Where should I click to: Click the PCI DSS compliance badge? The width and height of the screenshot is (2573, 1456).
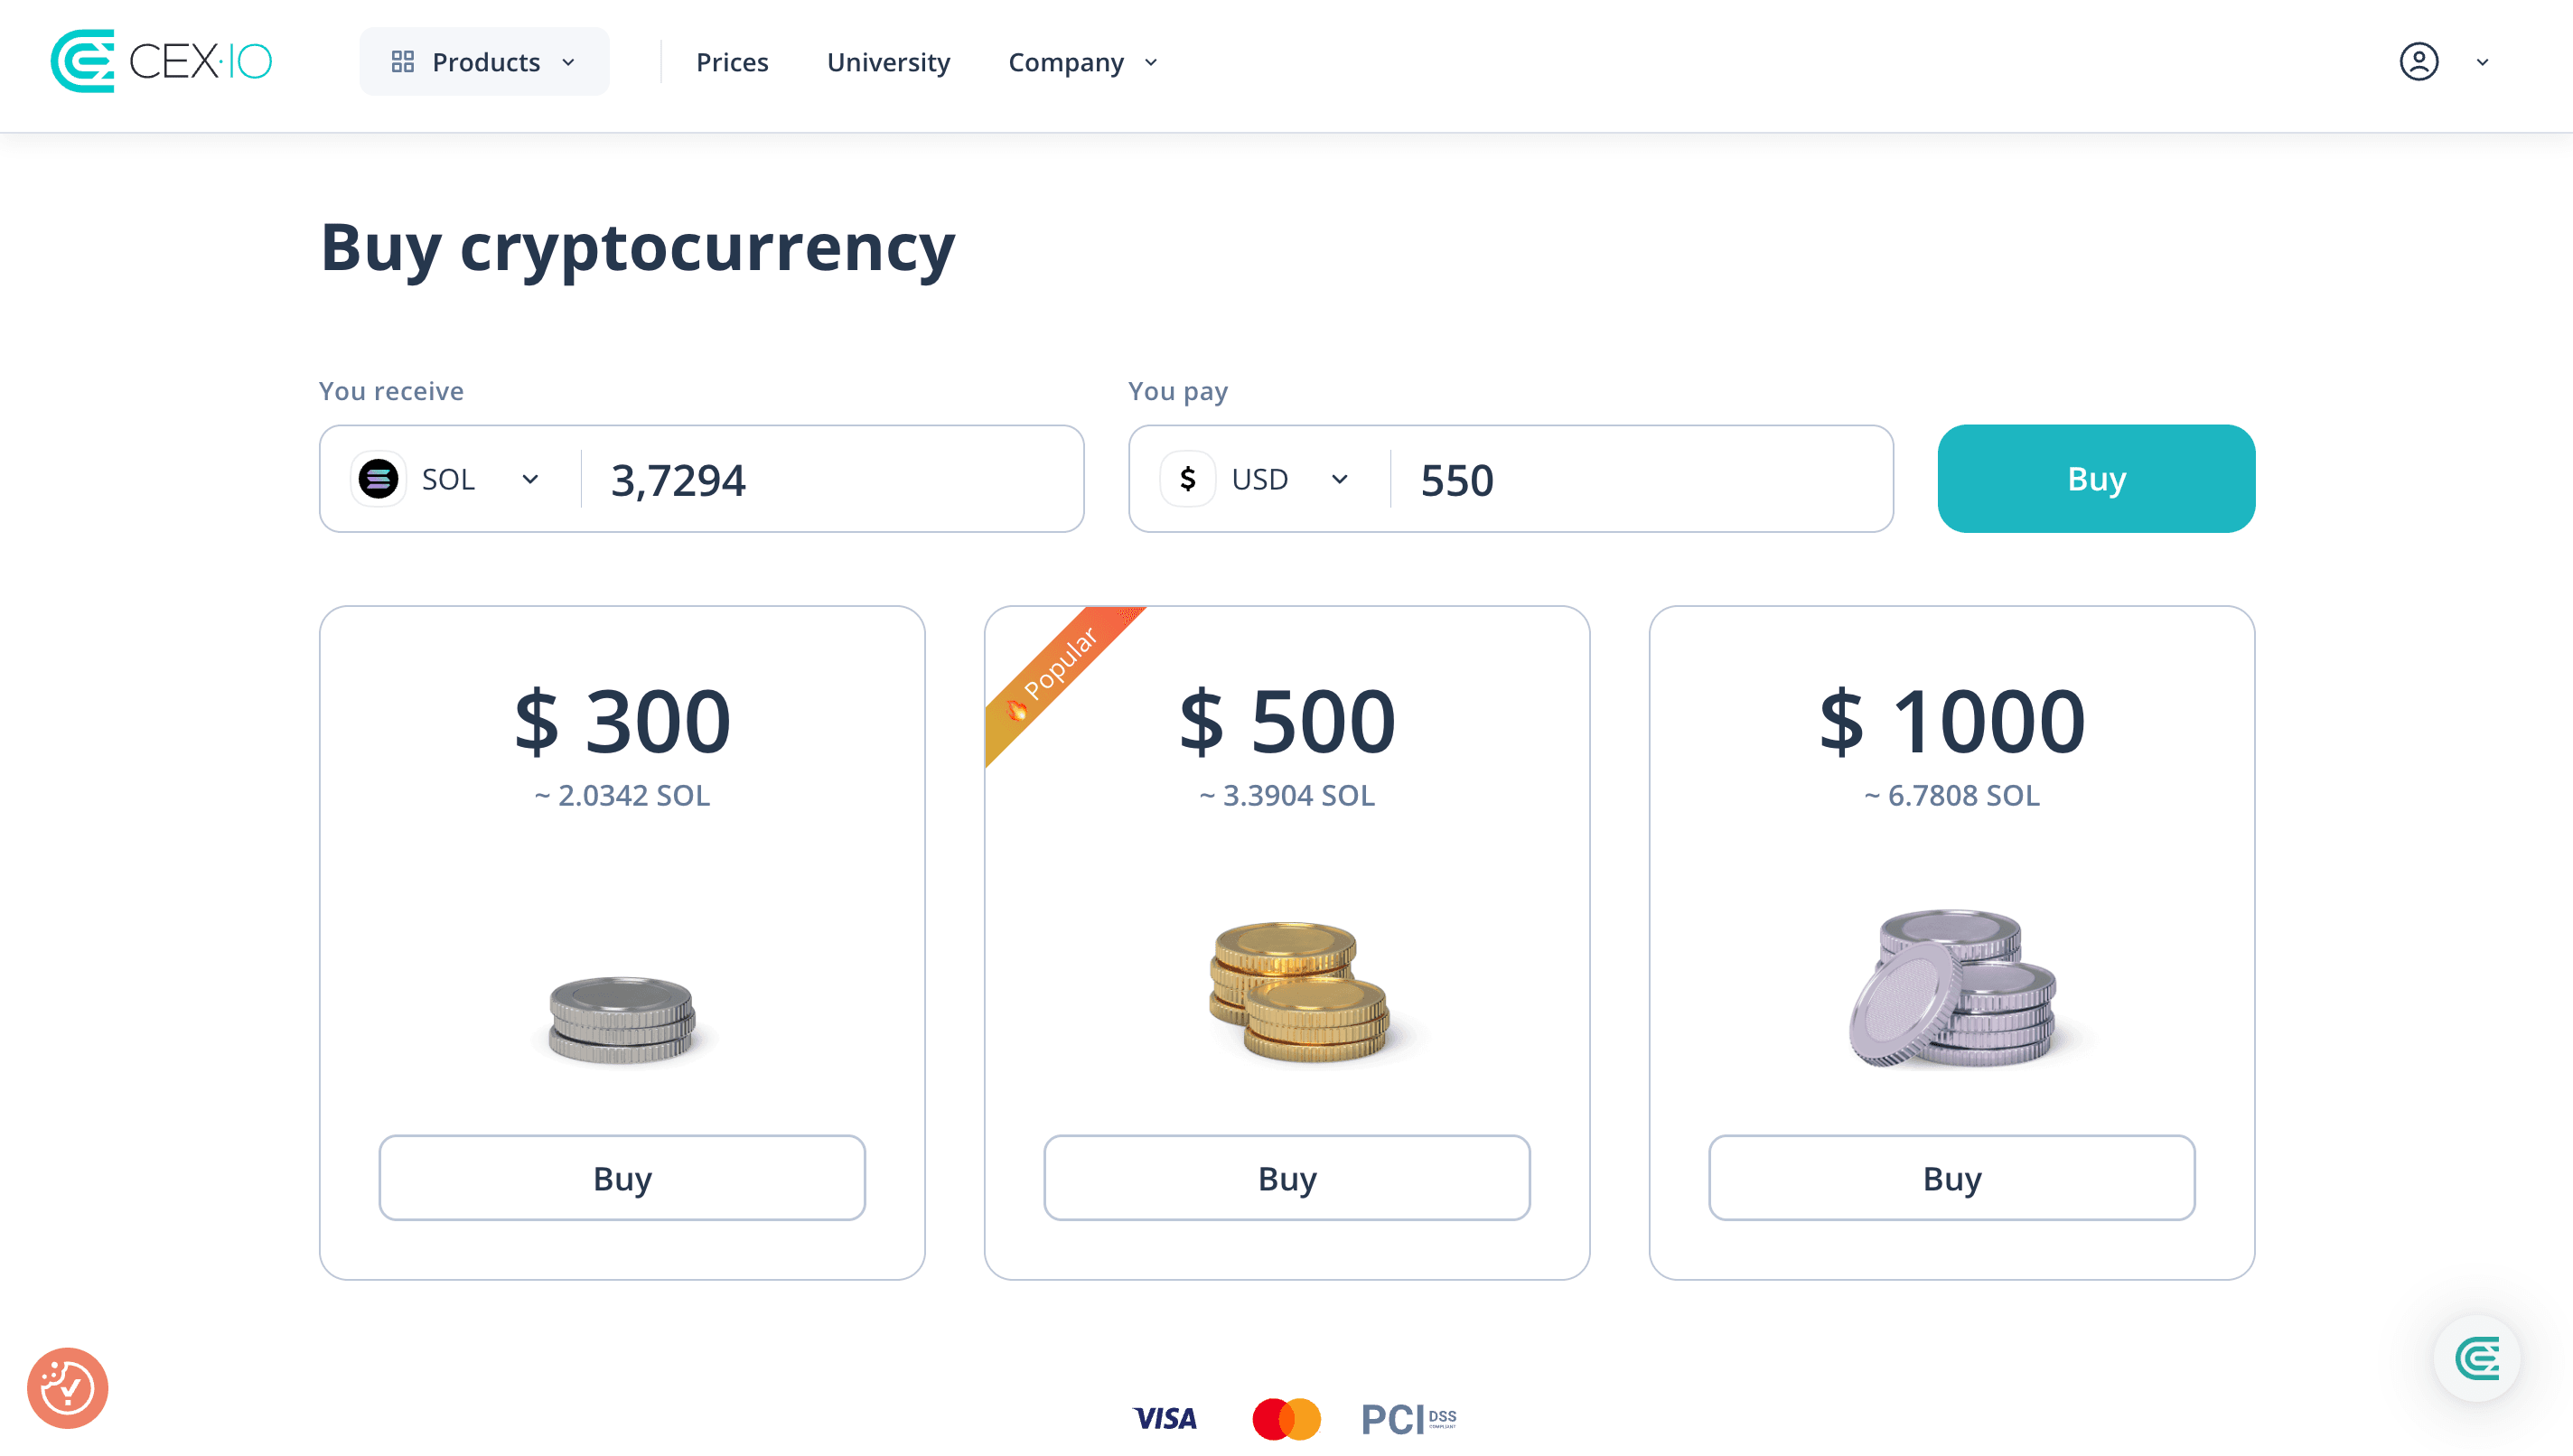point(1407,1418)
